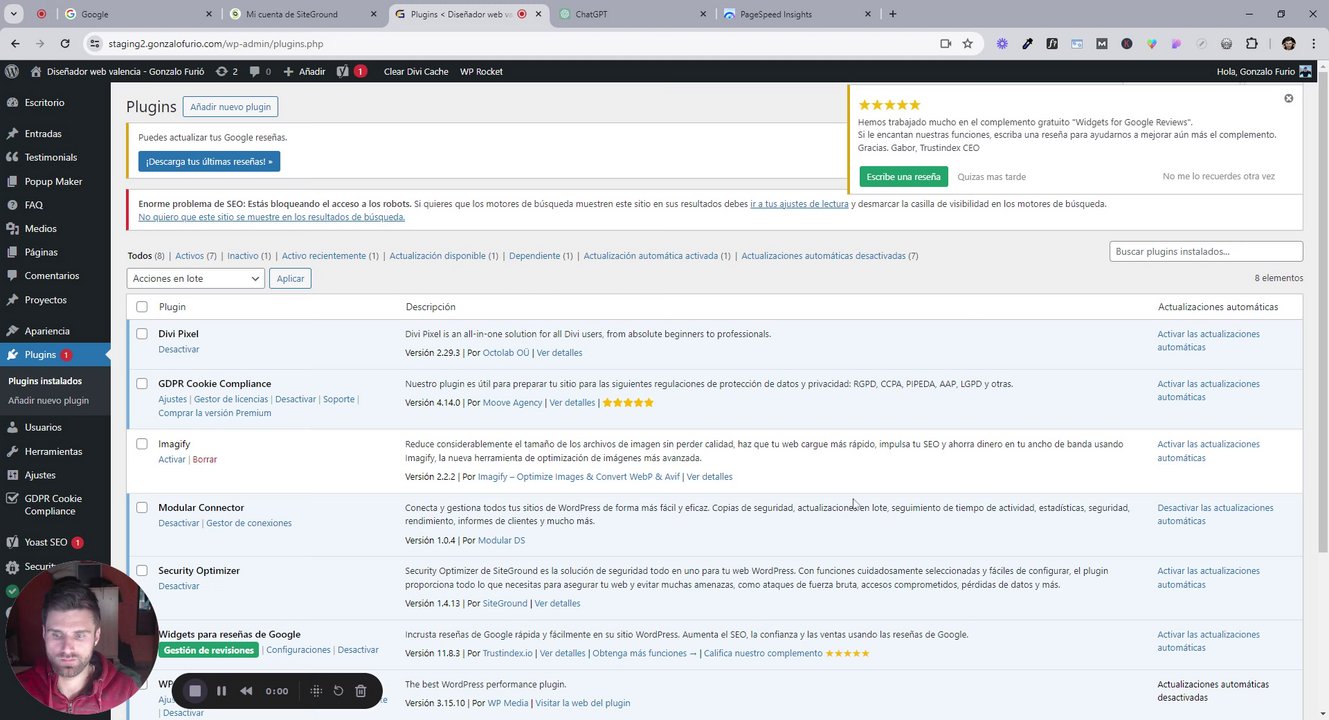1329x720 pixels.
Task: Open the Hola, Gonzalo Furio account menu
Action: pos(1263,72)
